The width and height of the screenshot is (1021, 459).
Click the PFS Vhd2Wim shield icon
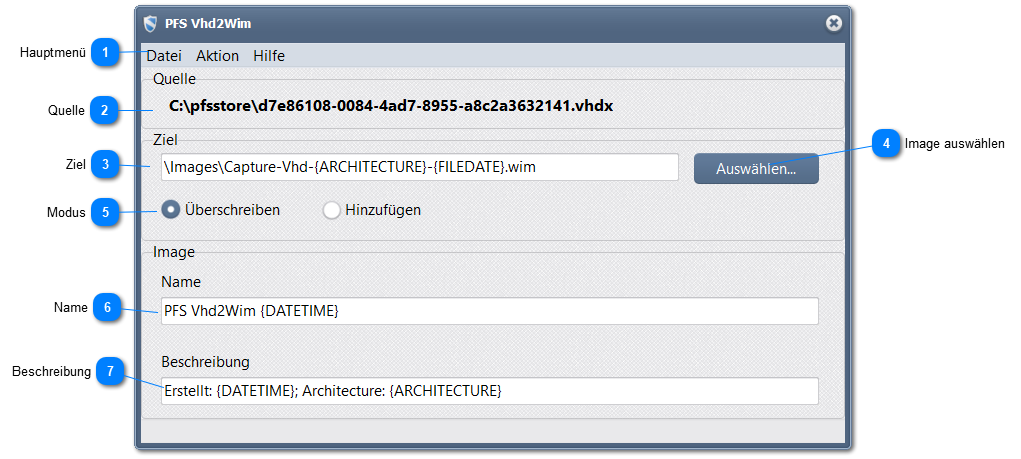click(151, 23)
